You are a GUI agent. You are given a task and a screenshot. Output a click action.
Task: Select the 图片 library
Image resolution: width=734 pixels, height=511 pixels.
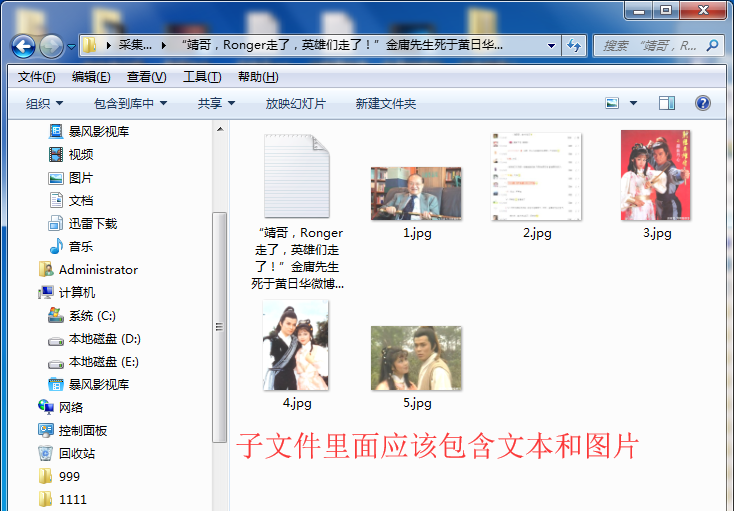point(71,178)
